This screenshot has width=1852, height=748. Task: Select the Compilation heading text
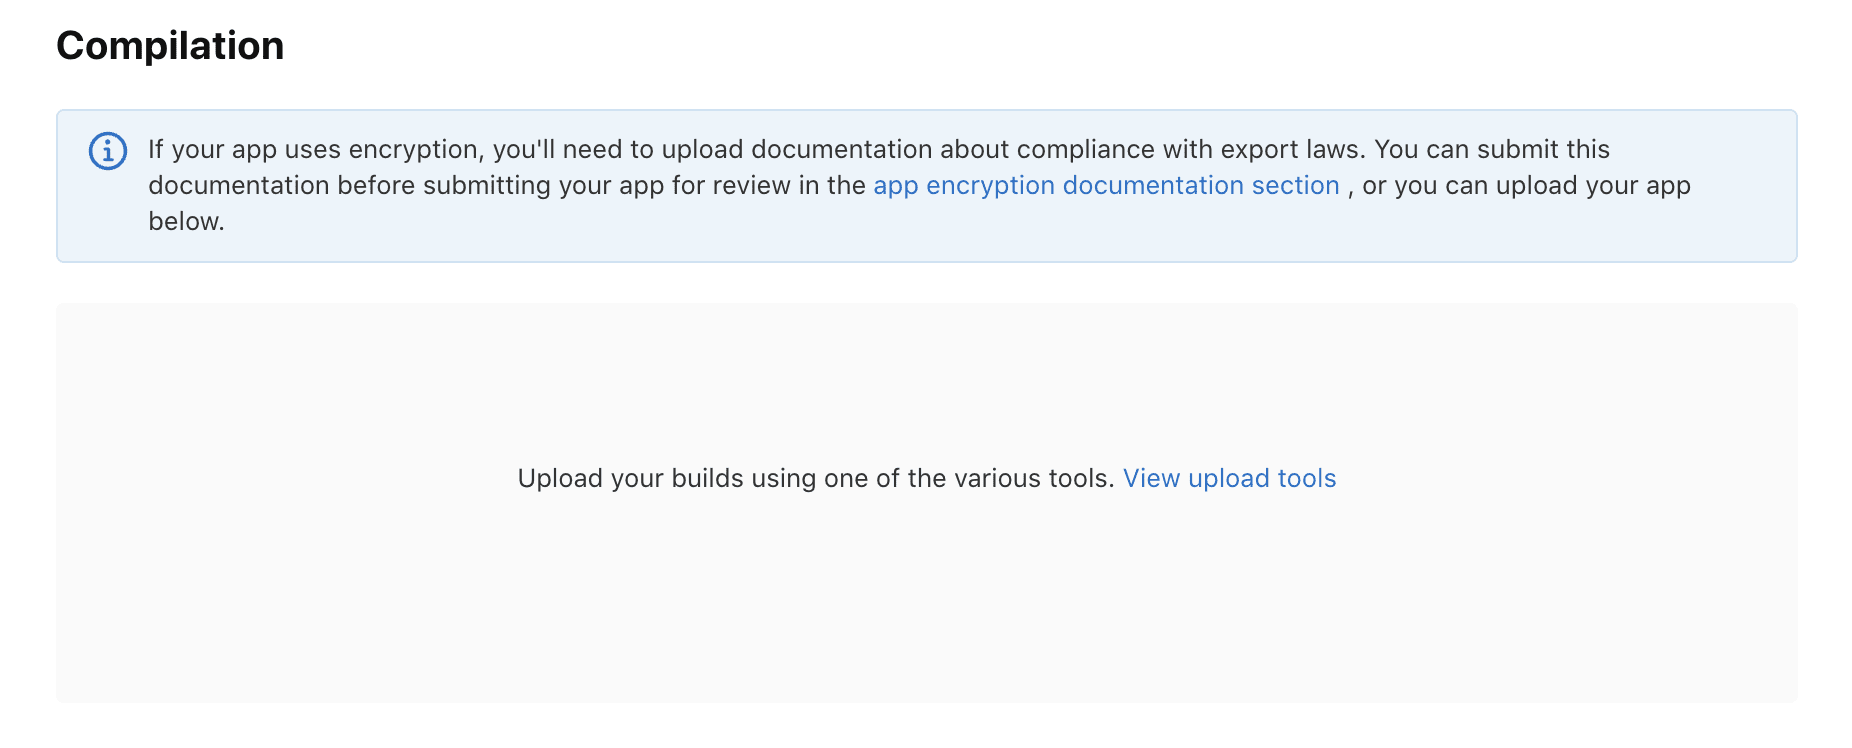point(170,46)
